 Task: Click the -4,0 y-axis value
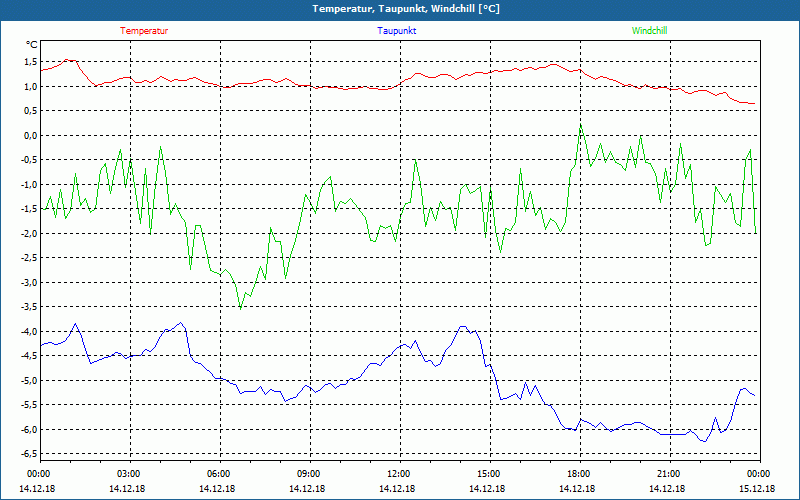coord(29,332)
